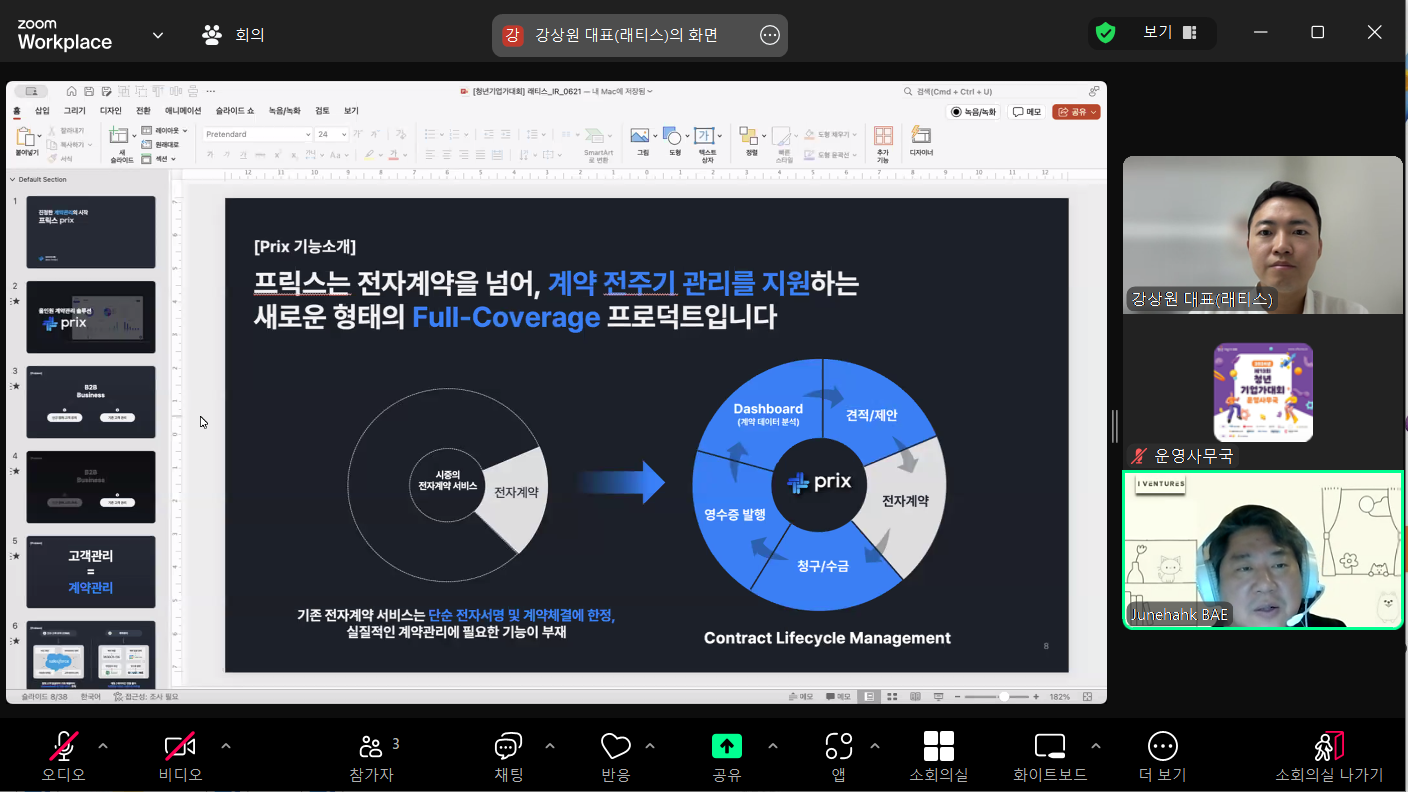Click the PowerPoint save icon
Image resolution: width=1408 pixels, height=792 pixels.
[x=90, y=91]
